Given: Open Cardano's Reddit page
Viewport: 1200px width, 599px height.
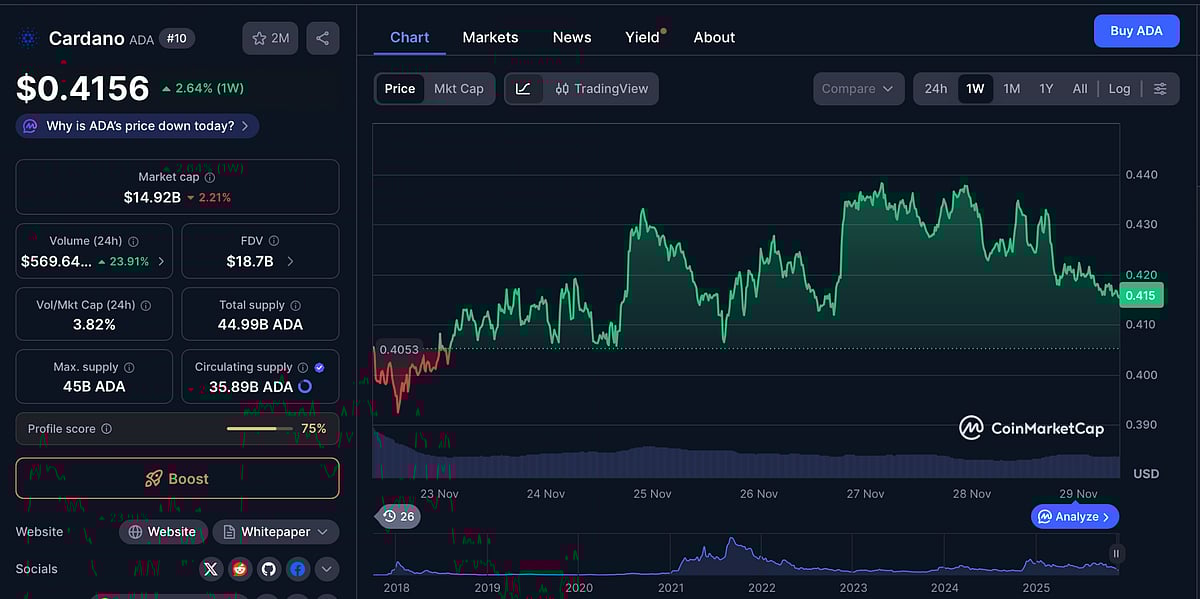Looking at the screenshot, I should (x=240, y=568).
